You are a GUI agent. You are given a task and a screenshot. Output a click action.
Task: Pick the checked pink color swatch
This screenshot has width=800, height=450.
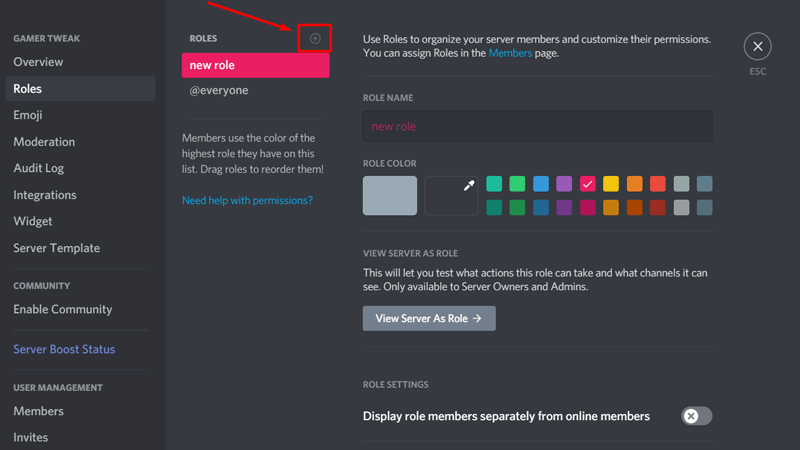click(588, 184)
